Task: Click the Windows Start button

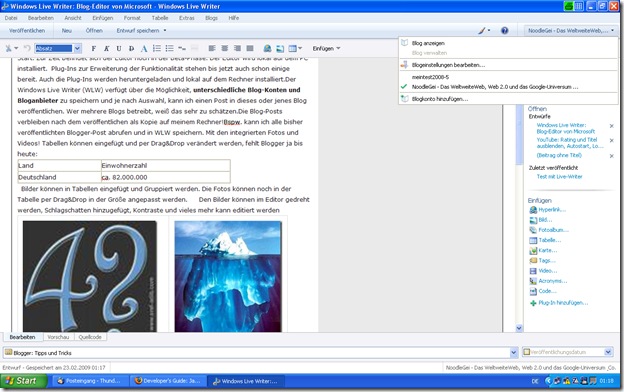Action: [24, 381]
